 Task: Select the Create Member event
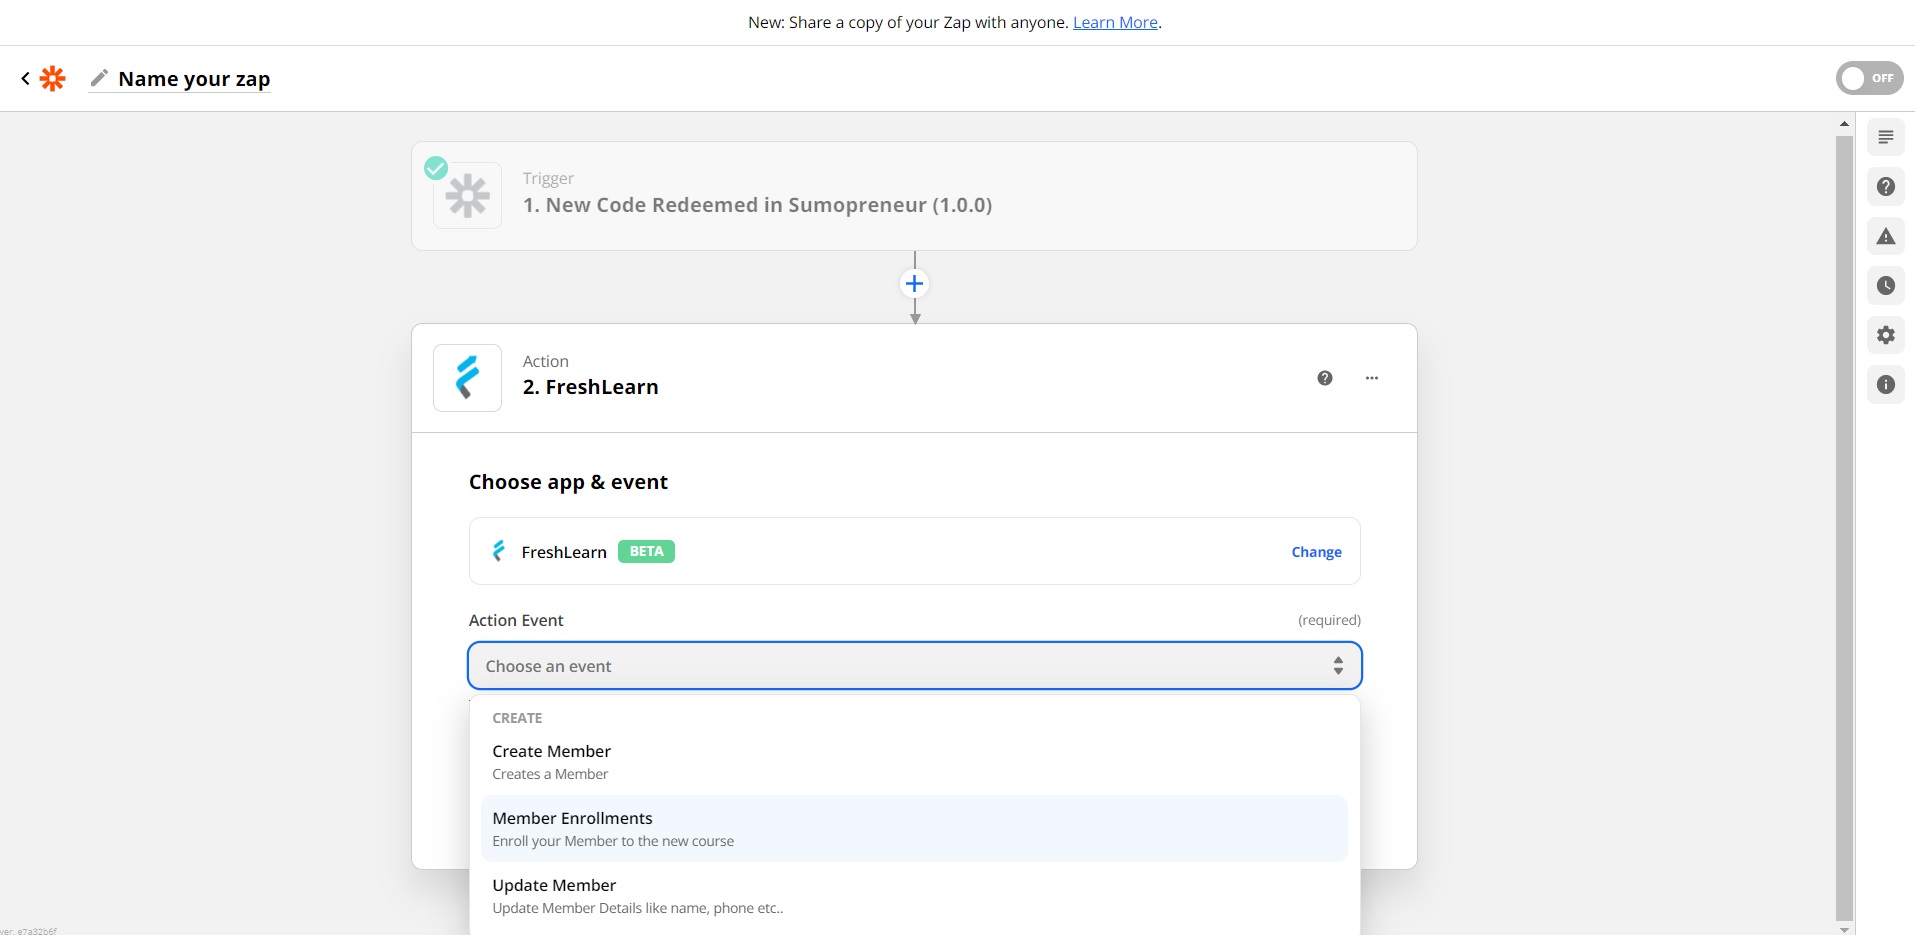pyautogui.click(x=914, y=762)
